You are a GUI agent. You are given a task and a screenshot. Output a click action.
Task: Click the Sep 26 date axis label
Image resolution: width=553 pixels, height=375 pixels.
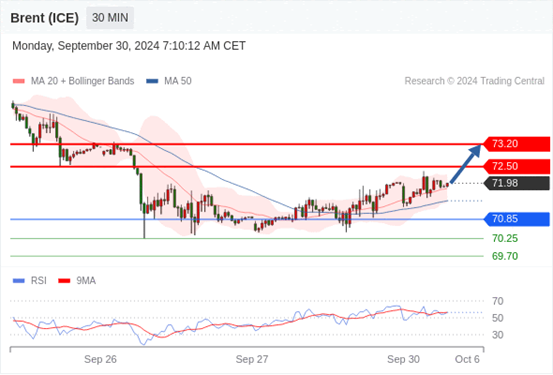tap(100, 359)
